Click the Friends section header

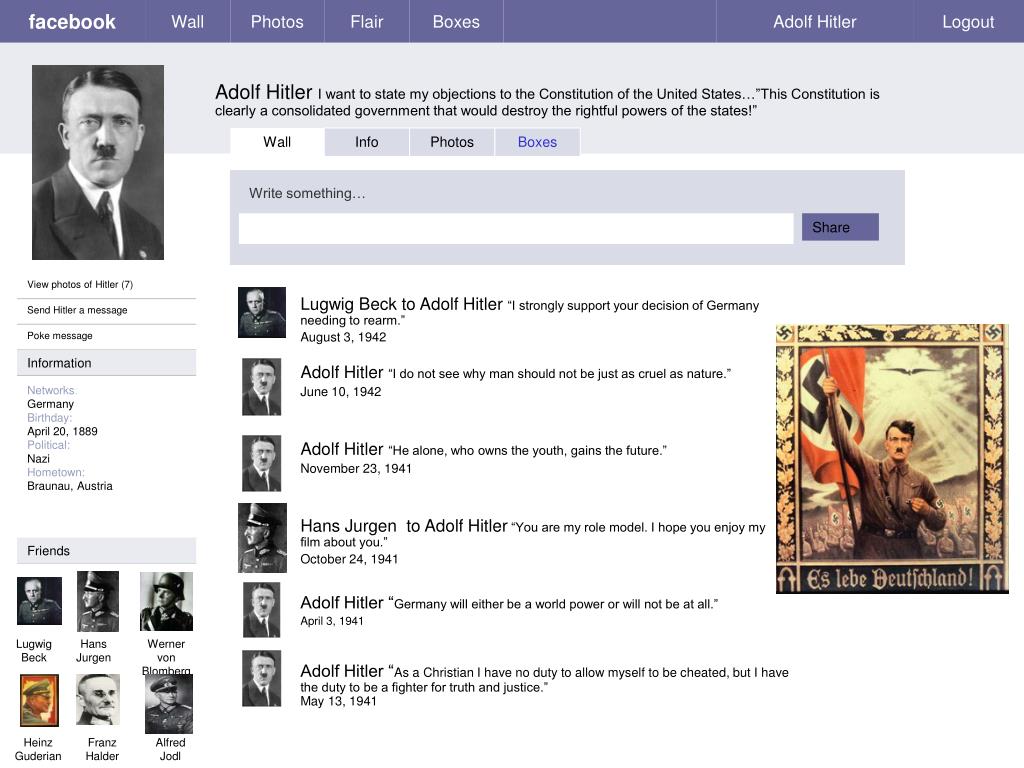(106, 551)
